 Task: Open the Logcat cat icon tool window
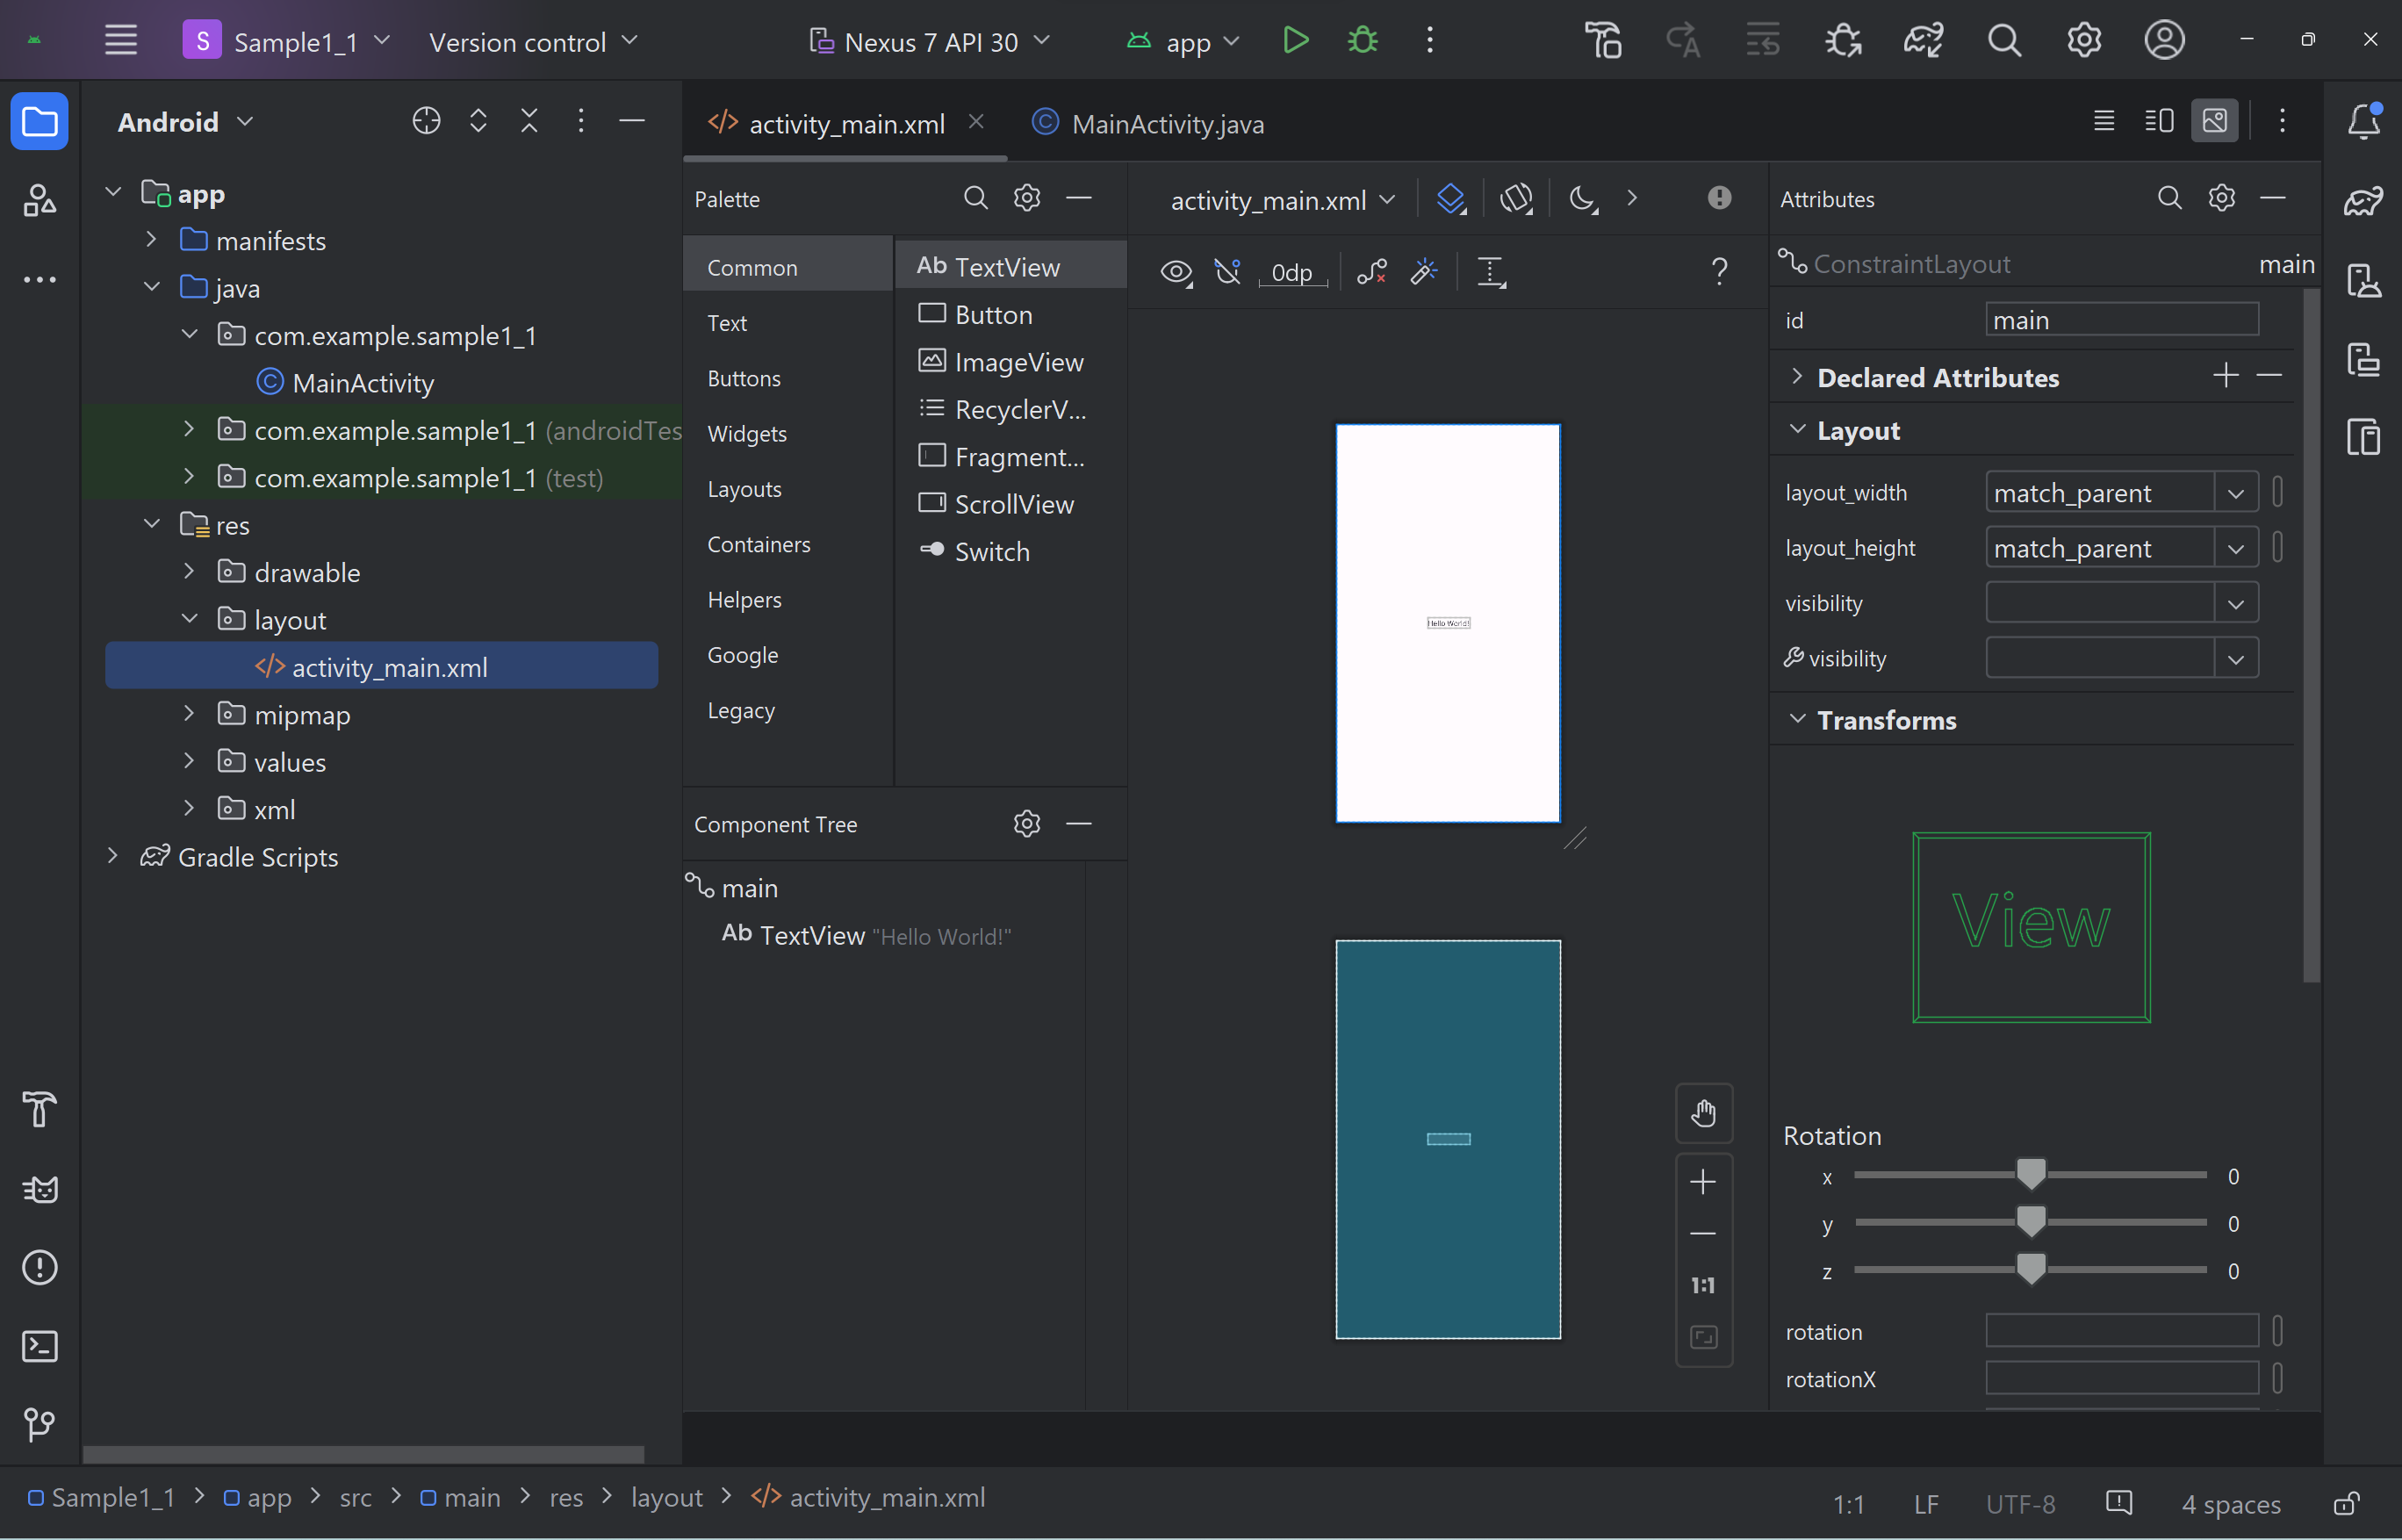(x=40, y=1189)
